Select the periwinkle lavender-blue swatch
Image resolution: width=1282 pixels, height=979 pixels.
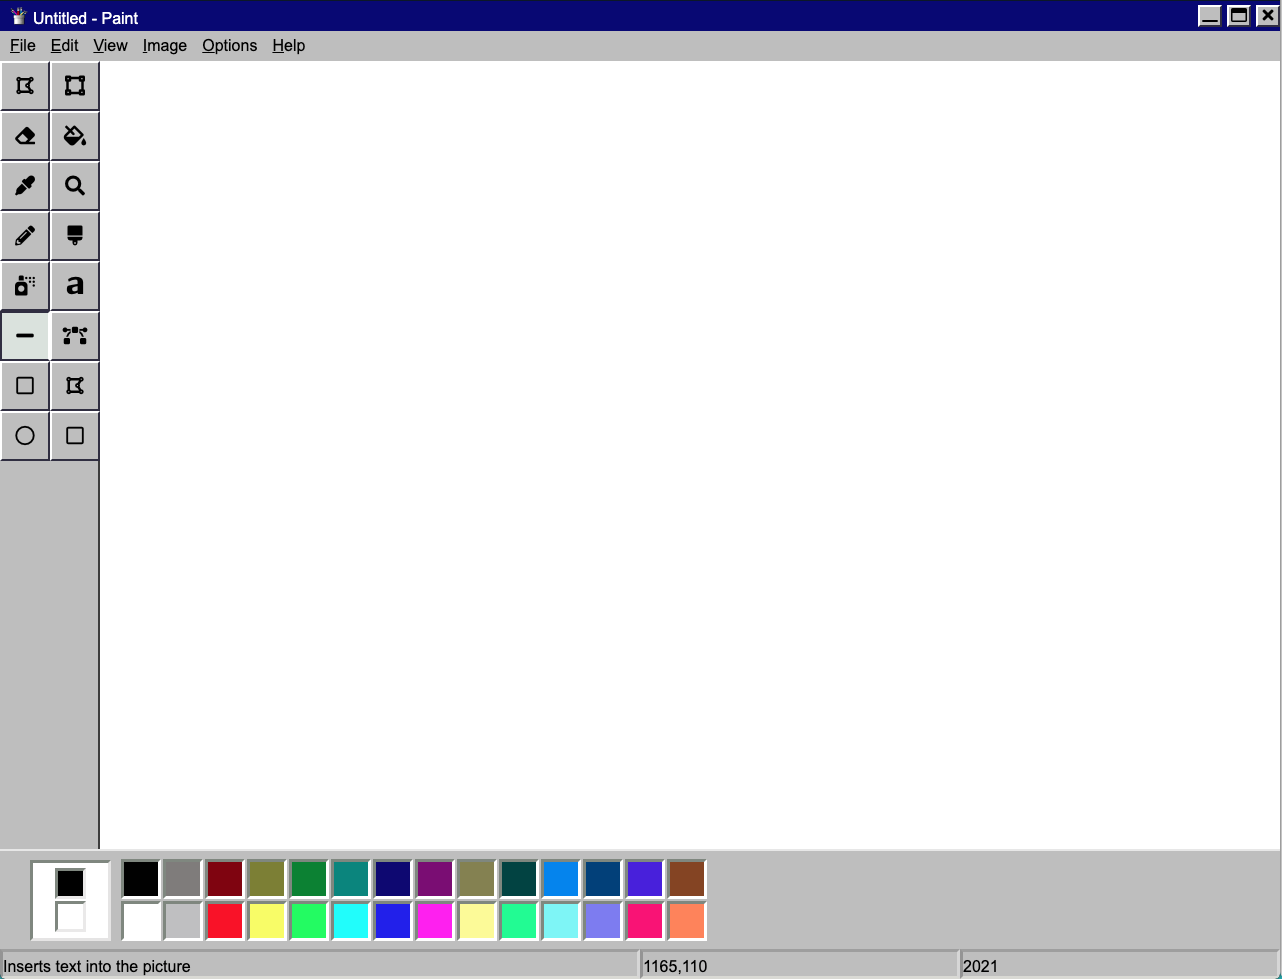click(603, 921)
